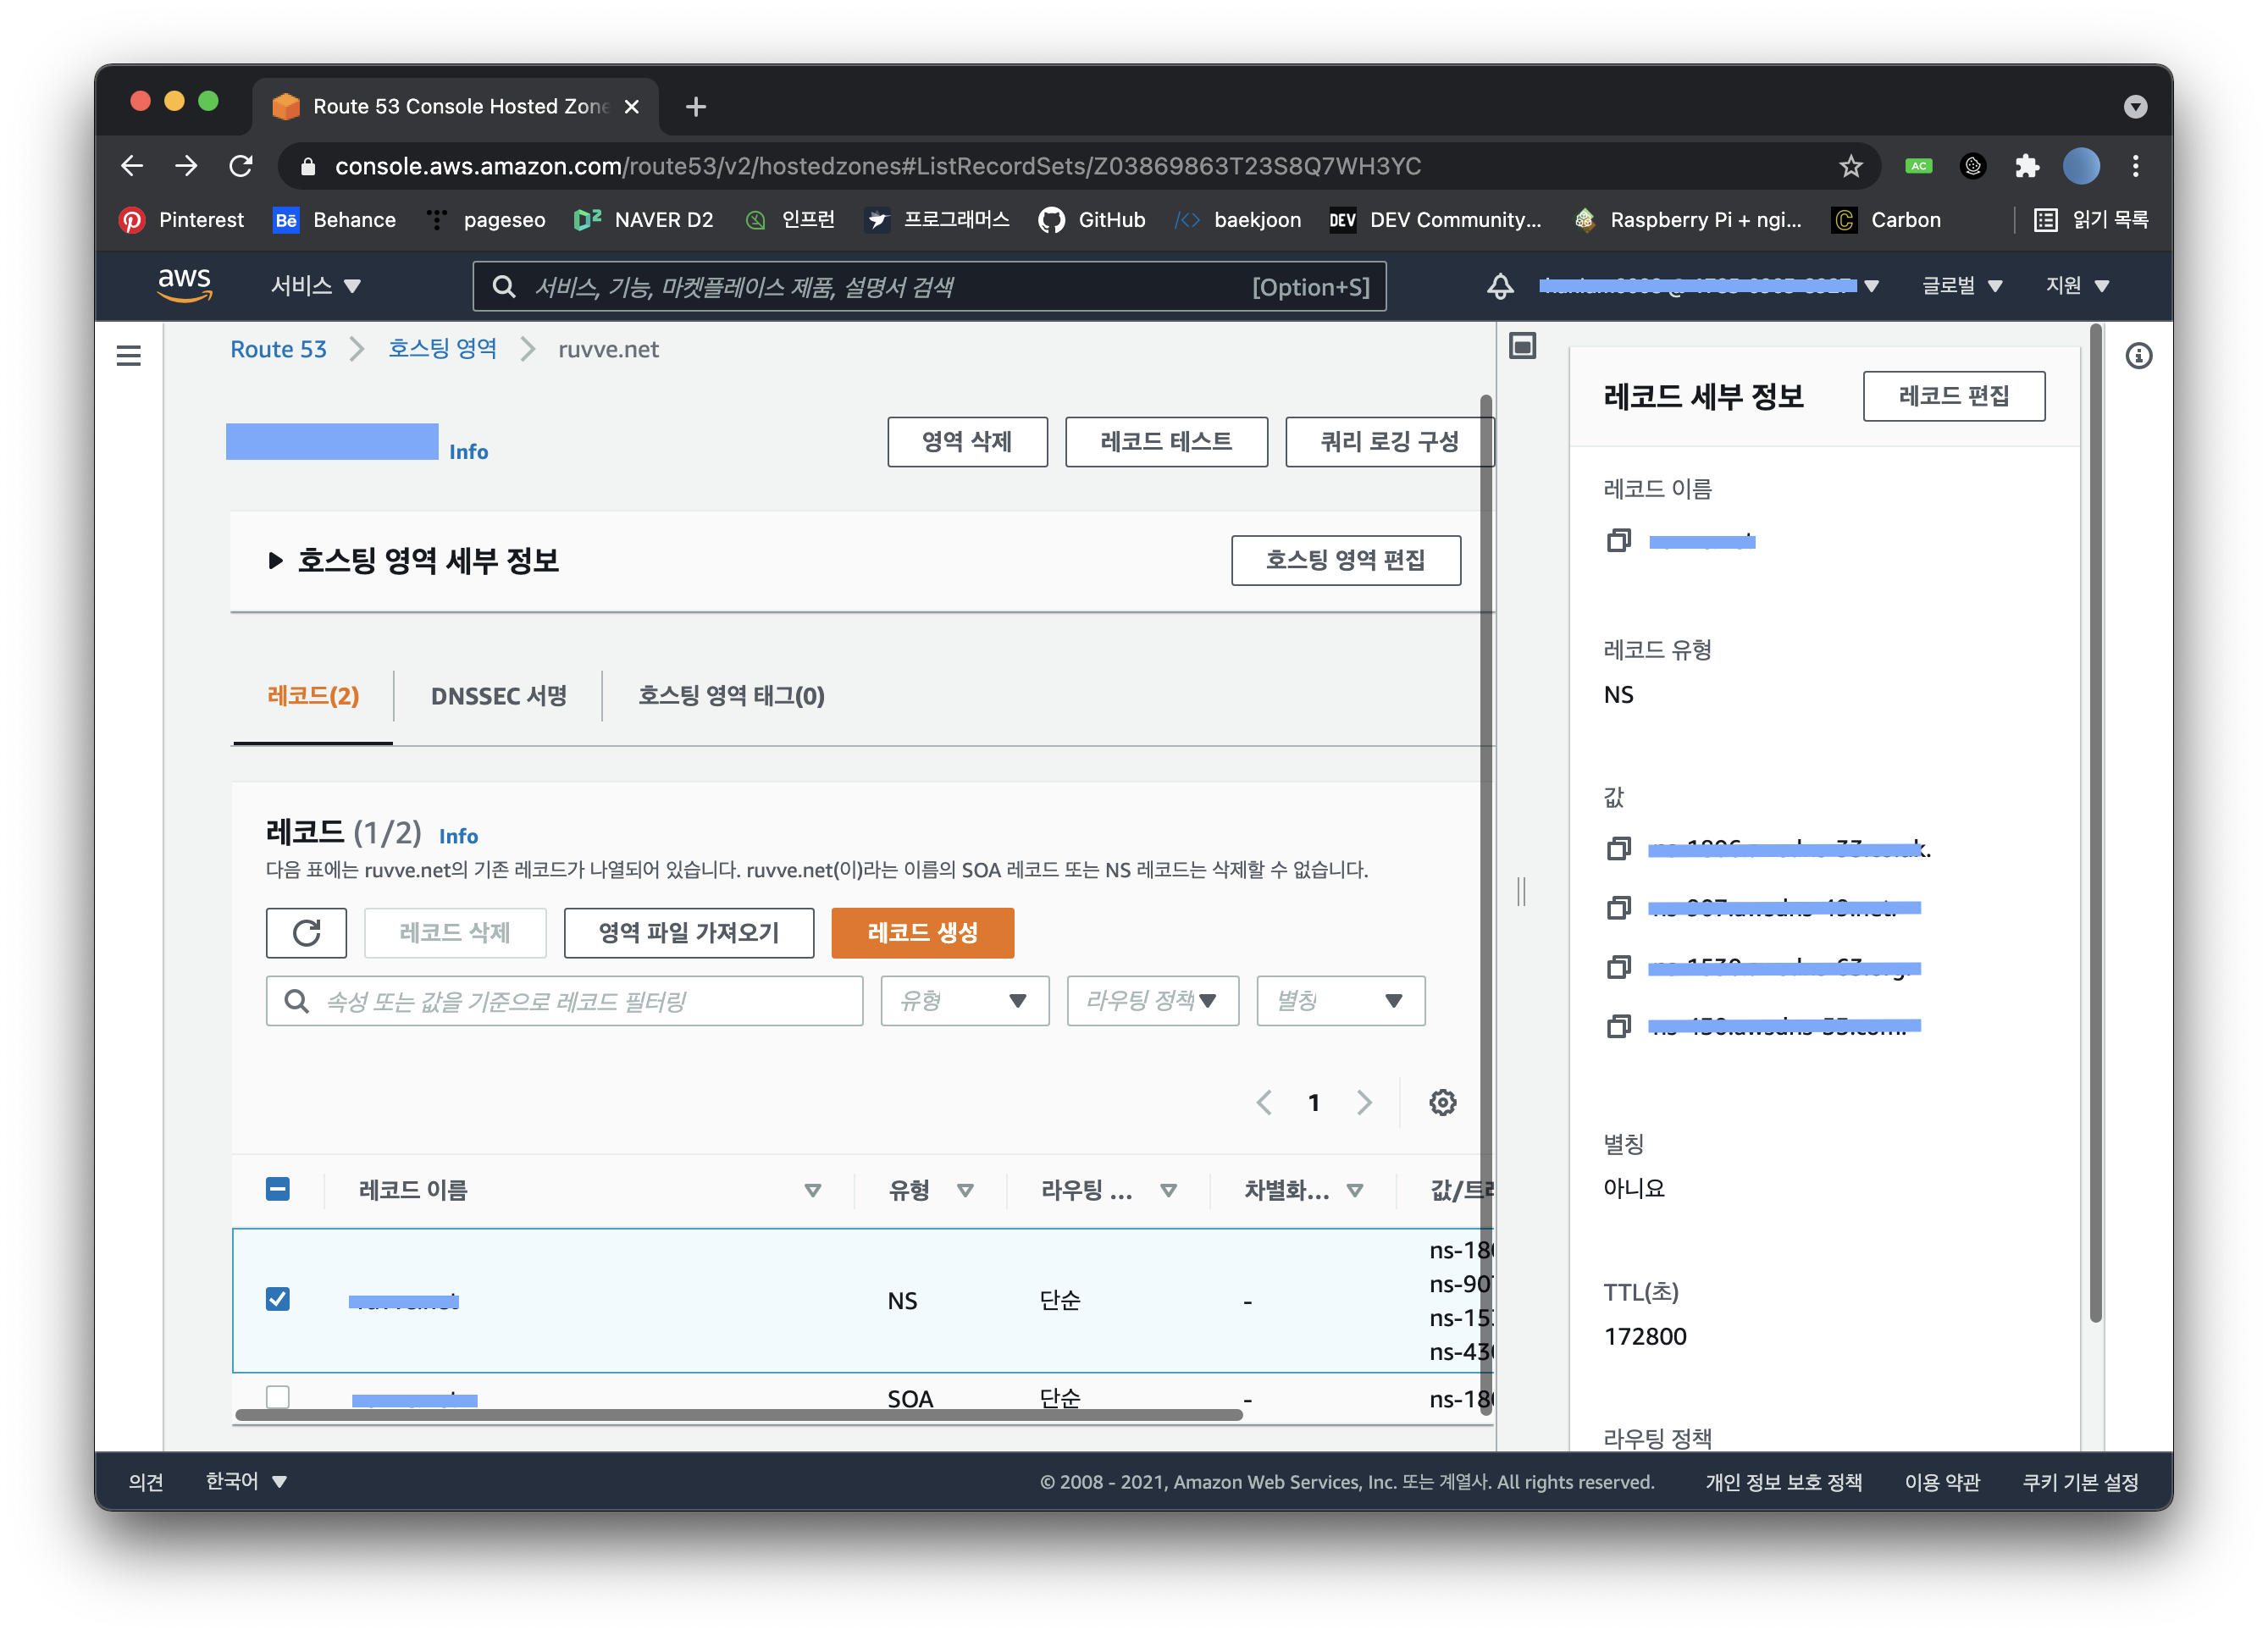This screenshot has height=1636, width=2268.
Task: Open the table preferences gear icon
Action: (1442, 1102)
